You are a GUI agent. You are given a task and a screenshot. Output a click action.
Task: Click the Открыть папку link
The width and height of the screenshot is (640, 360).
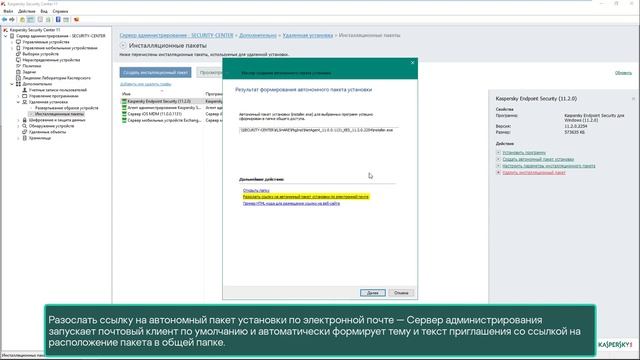coord(256,190)
